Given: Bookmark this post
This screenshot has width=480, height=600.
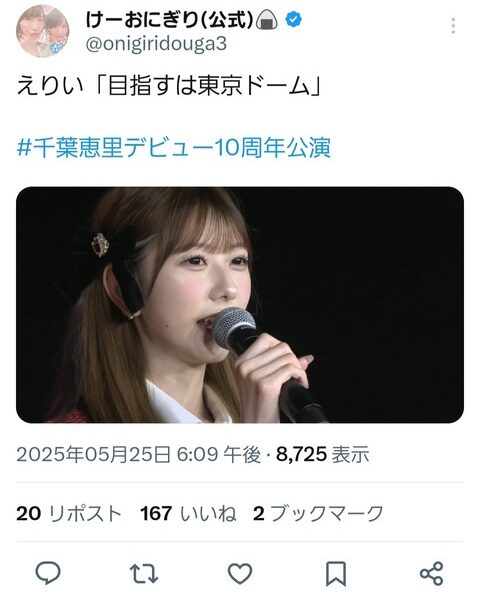Looking at the screenshot, I should (336, 573).
